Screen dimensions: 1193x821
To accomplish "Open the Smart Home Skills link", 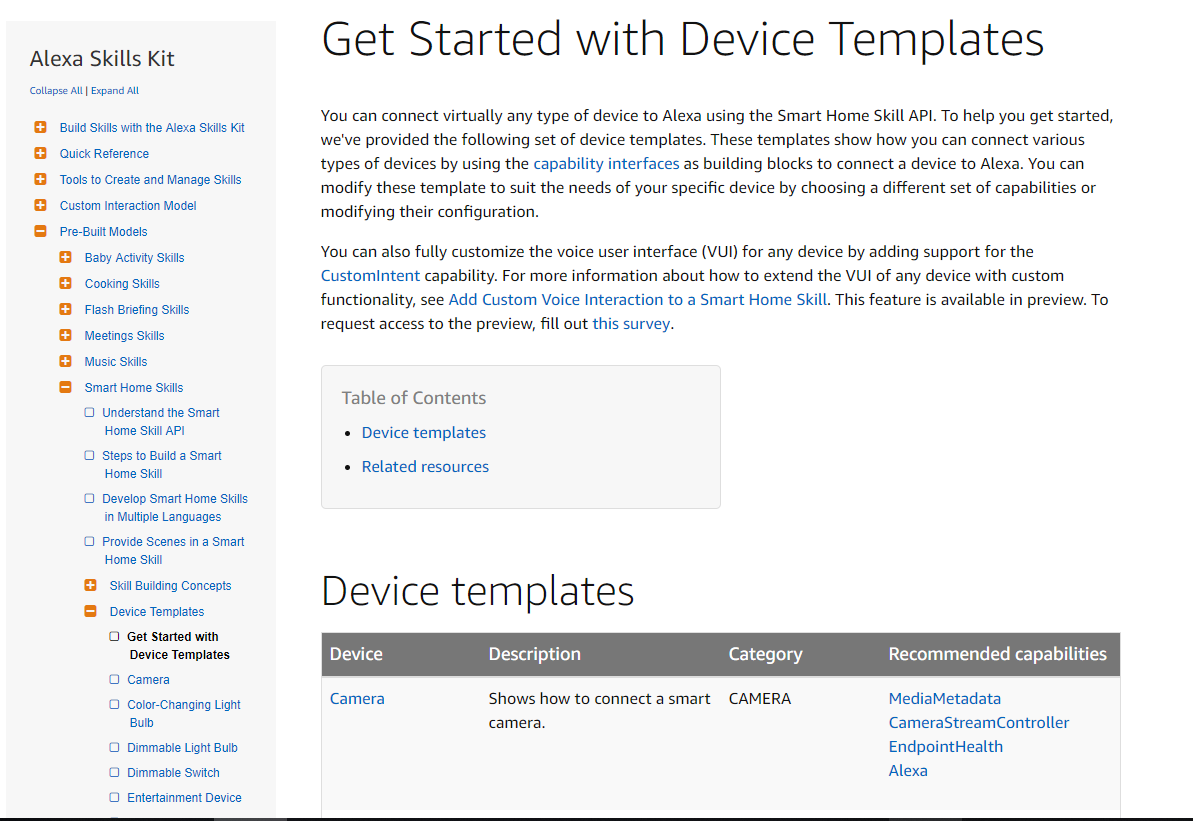I will pos(134,387).
